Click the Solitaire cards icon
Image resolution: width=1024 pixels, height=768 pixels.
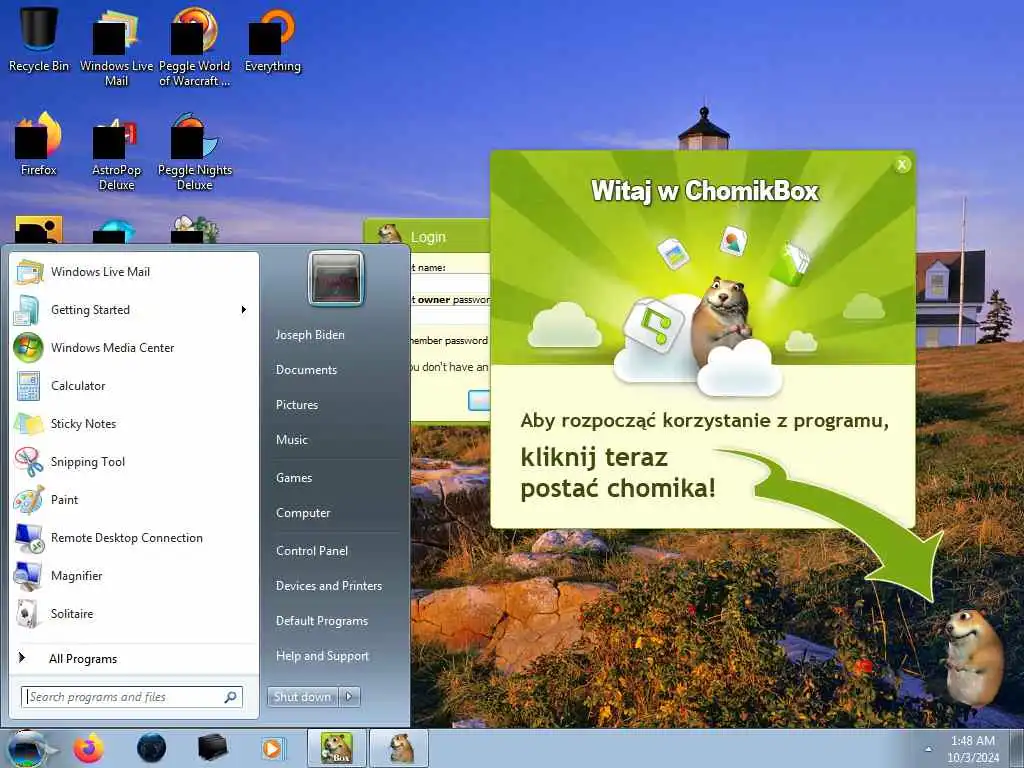click(29, 613)
